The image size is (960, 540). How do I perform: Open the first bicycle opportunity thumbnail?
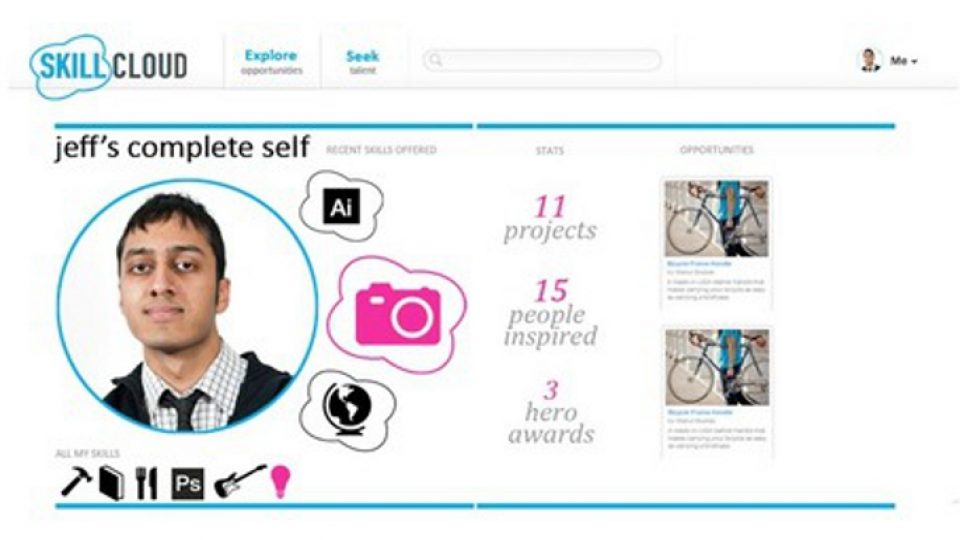(x=716, y=219)
